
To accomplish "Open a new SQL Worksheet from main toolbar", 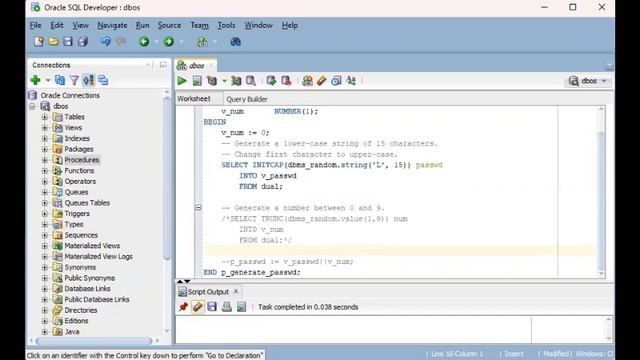I will pyautogui.click(x=202, y=41).
